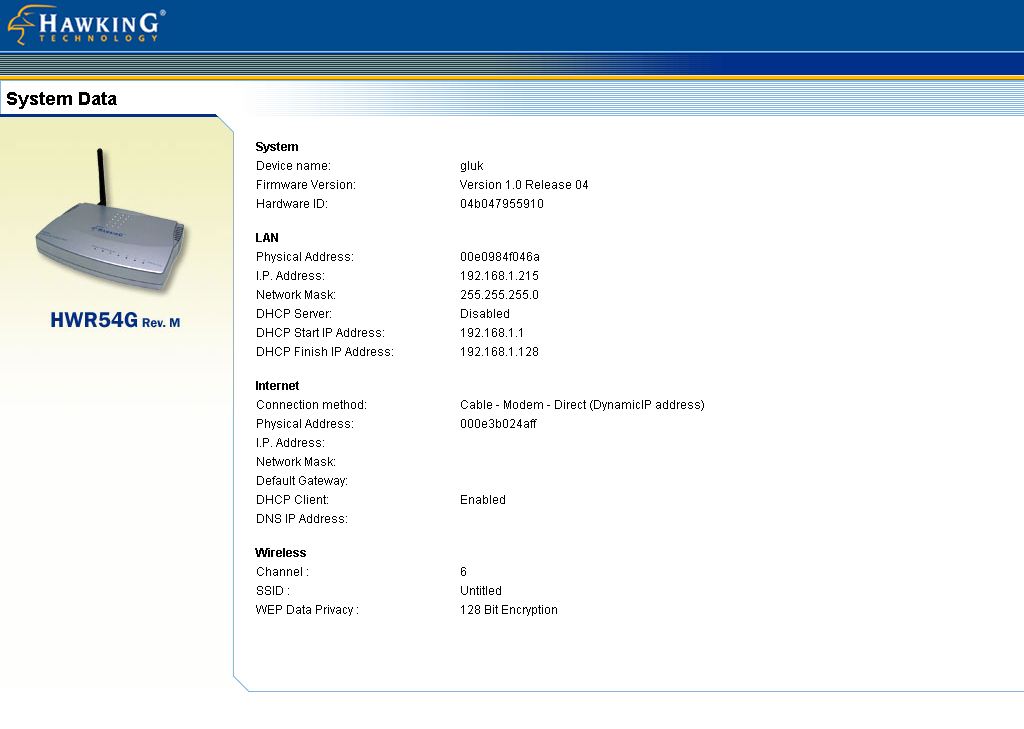The width and height of the screenshot is (1024, 729).
Task: Open the Connection method Cable-Modem setting
Action: pos(580,404)
